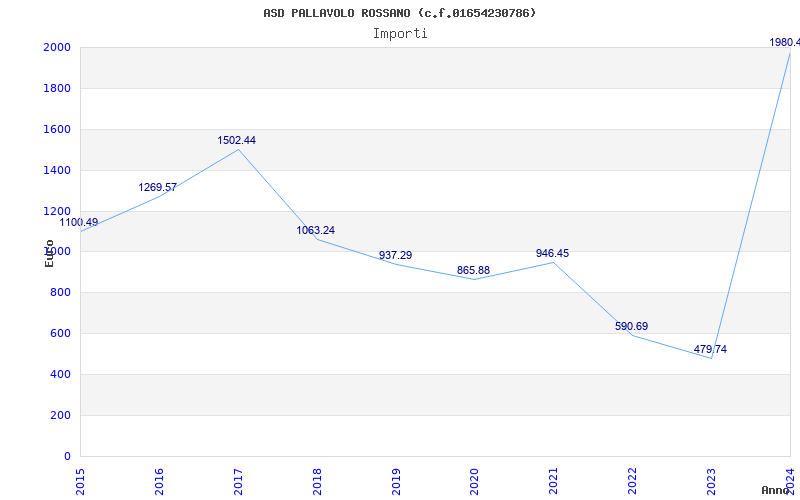Viewport: 800px width, 500px height.
Task: Click the 1502.44 peak value label
Action: click(236, 140)
